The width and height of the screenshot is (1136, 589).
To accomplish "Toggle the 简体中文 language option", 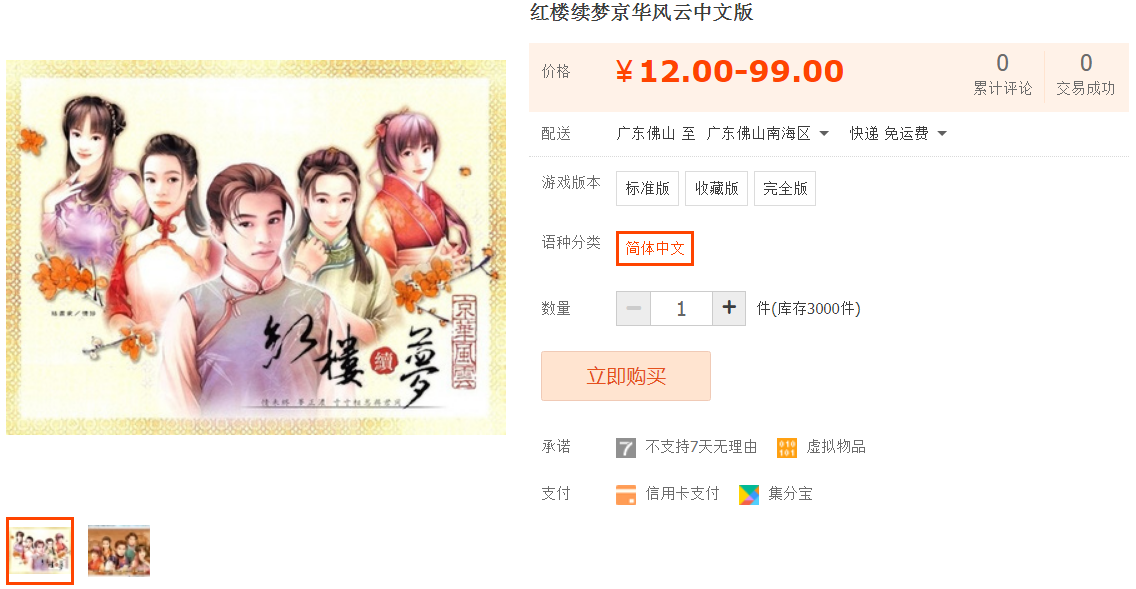I will click(x=655, y=248).
